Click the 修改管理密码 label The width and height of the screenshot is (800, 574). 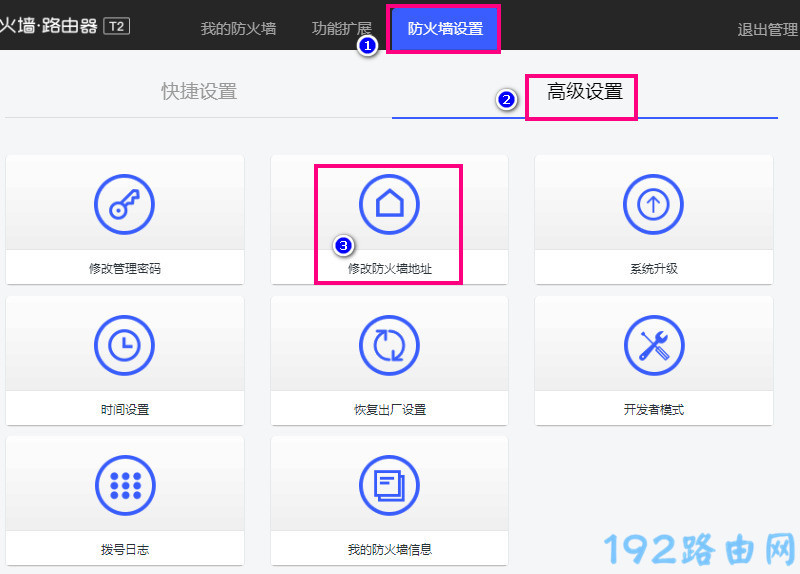124,269
